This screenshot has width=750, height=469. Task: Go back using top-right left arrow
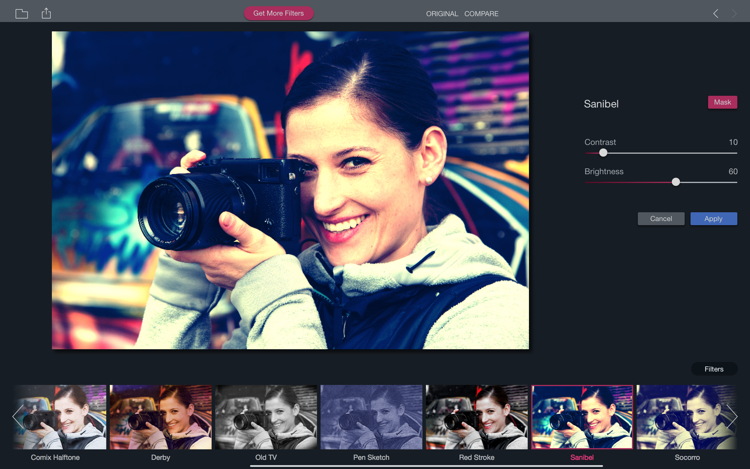pyautogui.click(x=716, y=14)
